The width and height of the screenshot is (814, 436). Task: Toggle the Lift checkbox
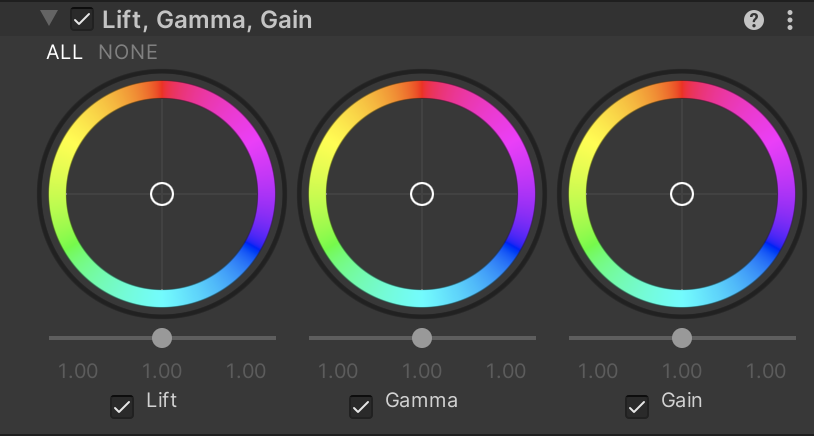tap(122, 406)
